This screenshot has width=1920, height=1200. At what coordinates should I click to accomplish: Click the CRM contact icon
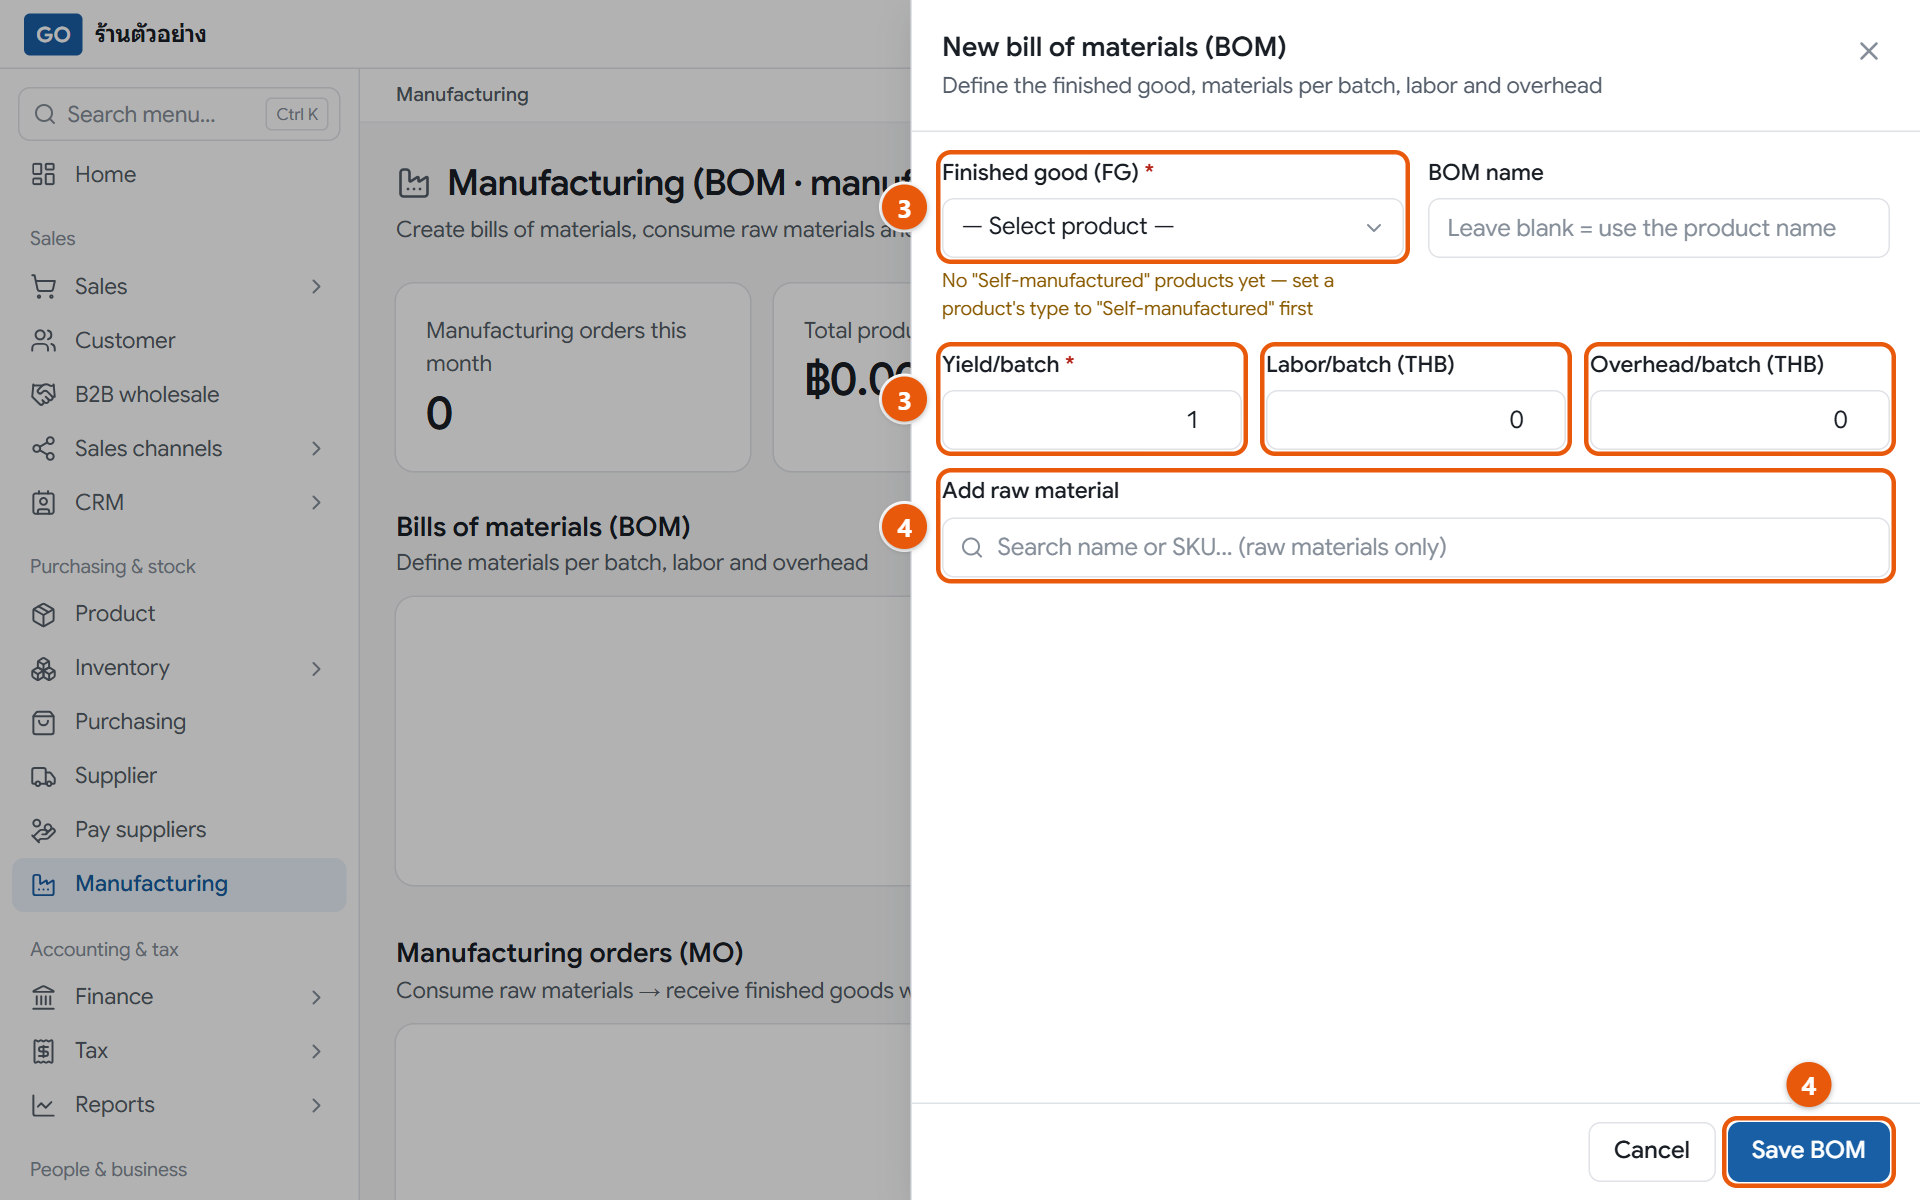(43, 502)
